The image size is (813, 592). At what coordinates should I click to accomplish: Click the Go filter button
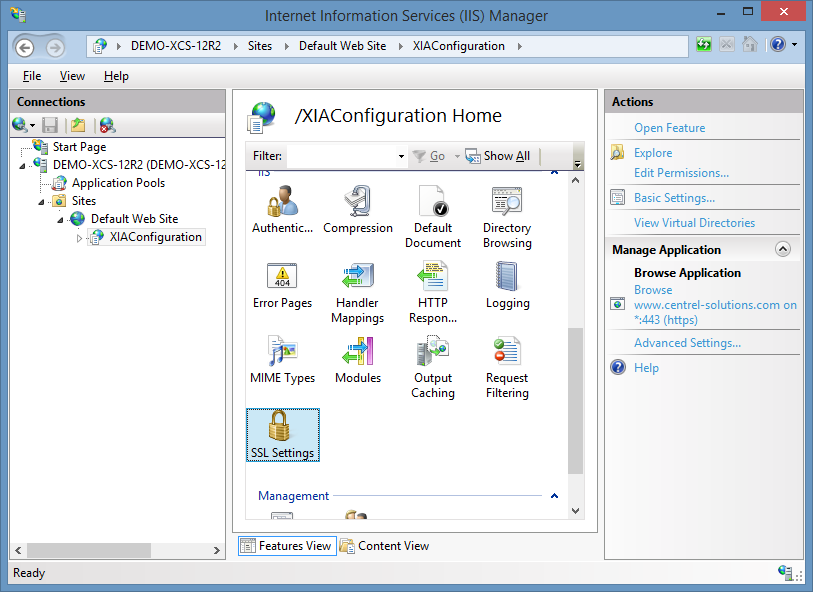pyautogui.click(x=429, y=156)
